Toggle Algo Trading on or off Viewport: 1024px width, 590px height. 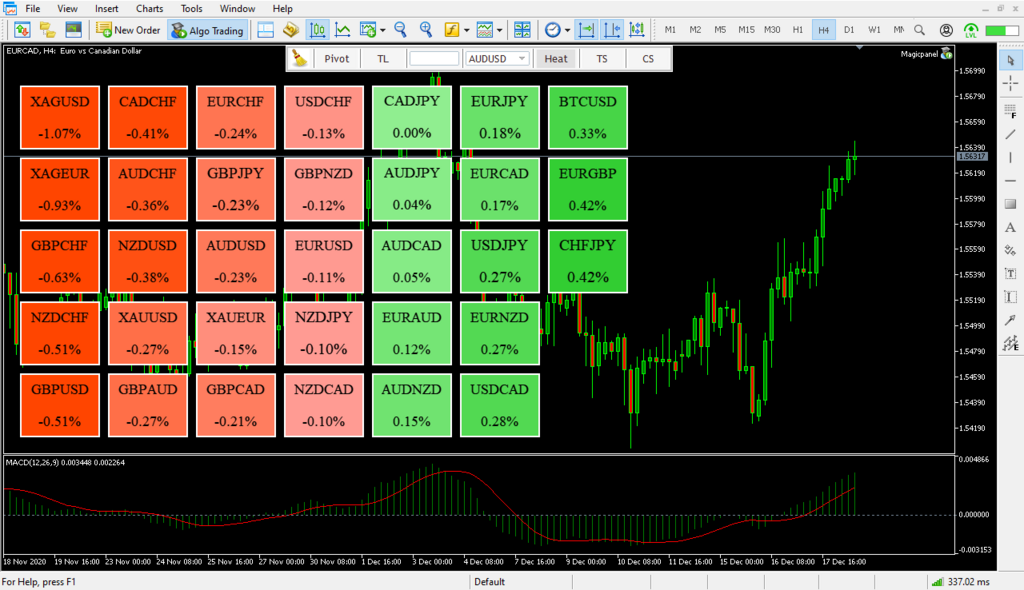coord(207,30)
